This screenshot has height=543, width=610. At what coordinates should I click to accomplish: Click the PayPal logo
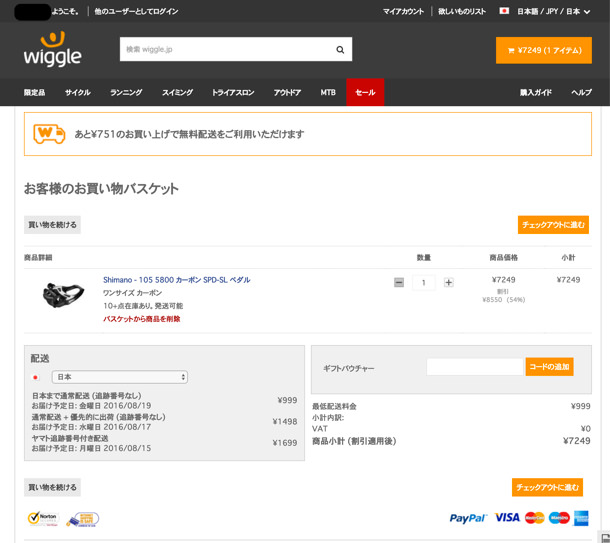(468, 518)
